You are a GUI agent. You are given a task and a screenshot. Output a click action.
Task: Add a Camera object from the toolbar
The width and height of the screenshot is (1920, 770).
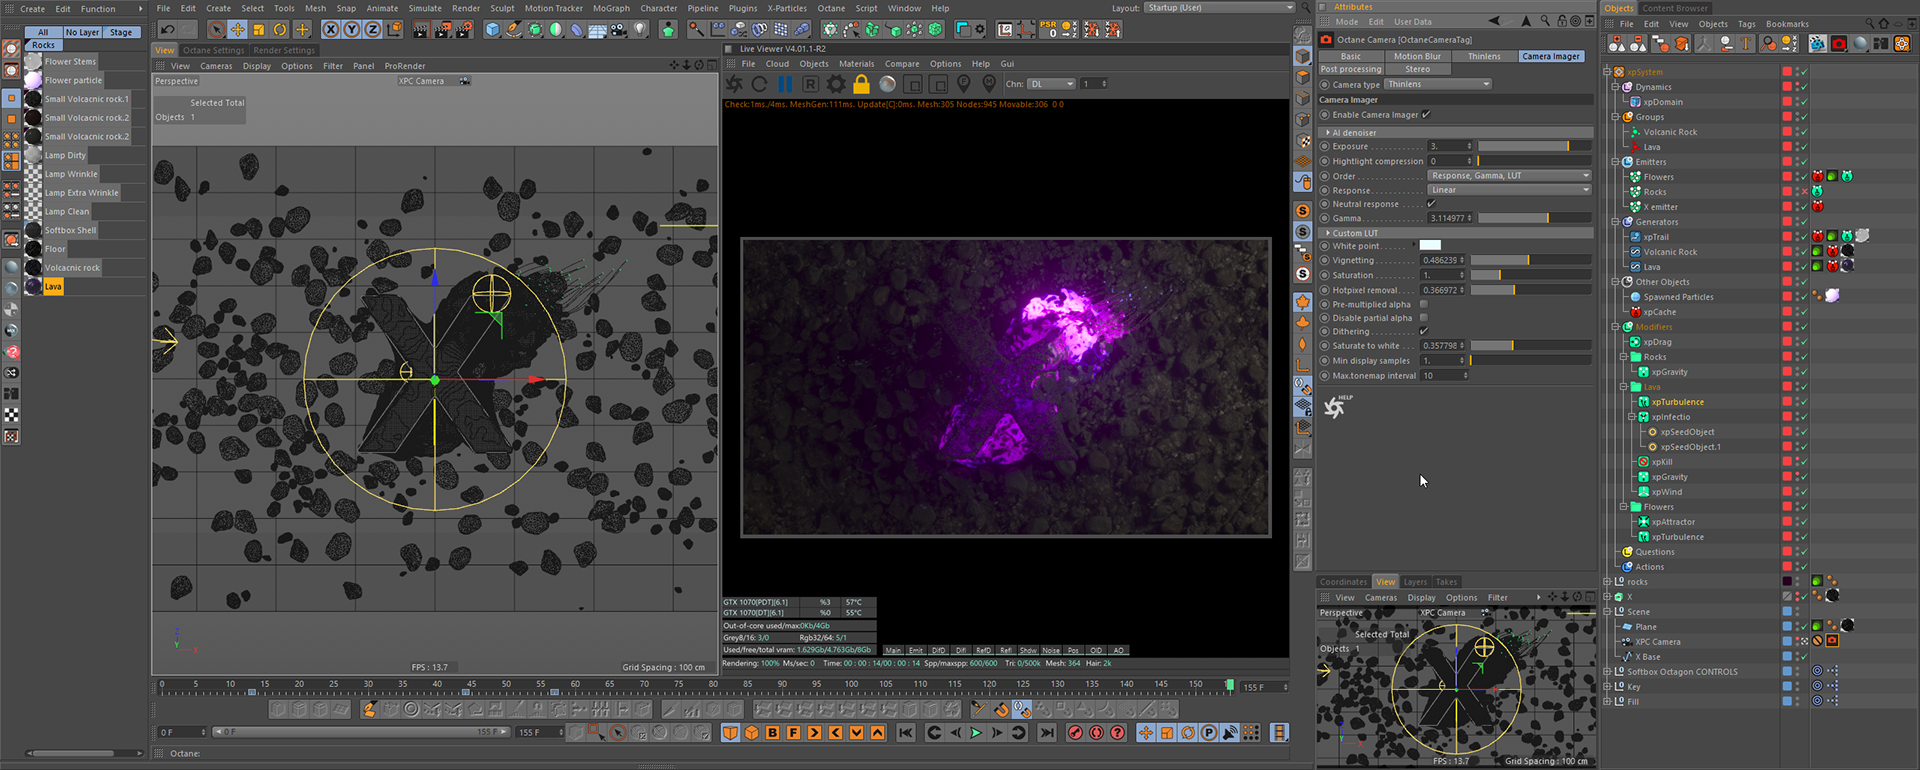pos(619,30)
